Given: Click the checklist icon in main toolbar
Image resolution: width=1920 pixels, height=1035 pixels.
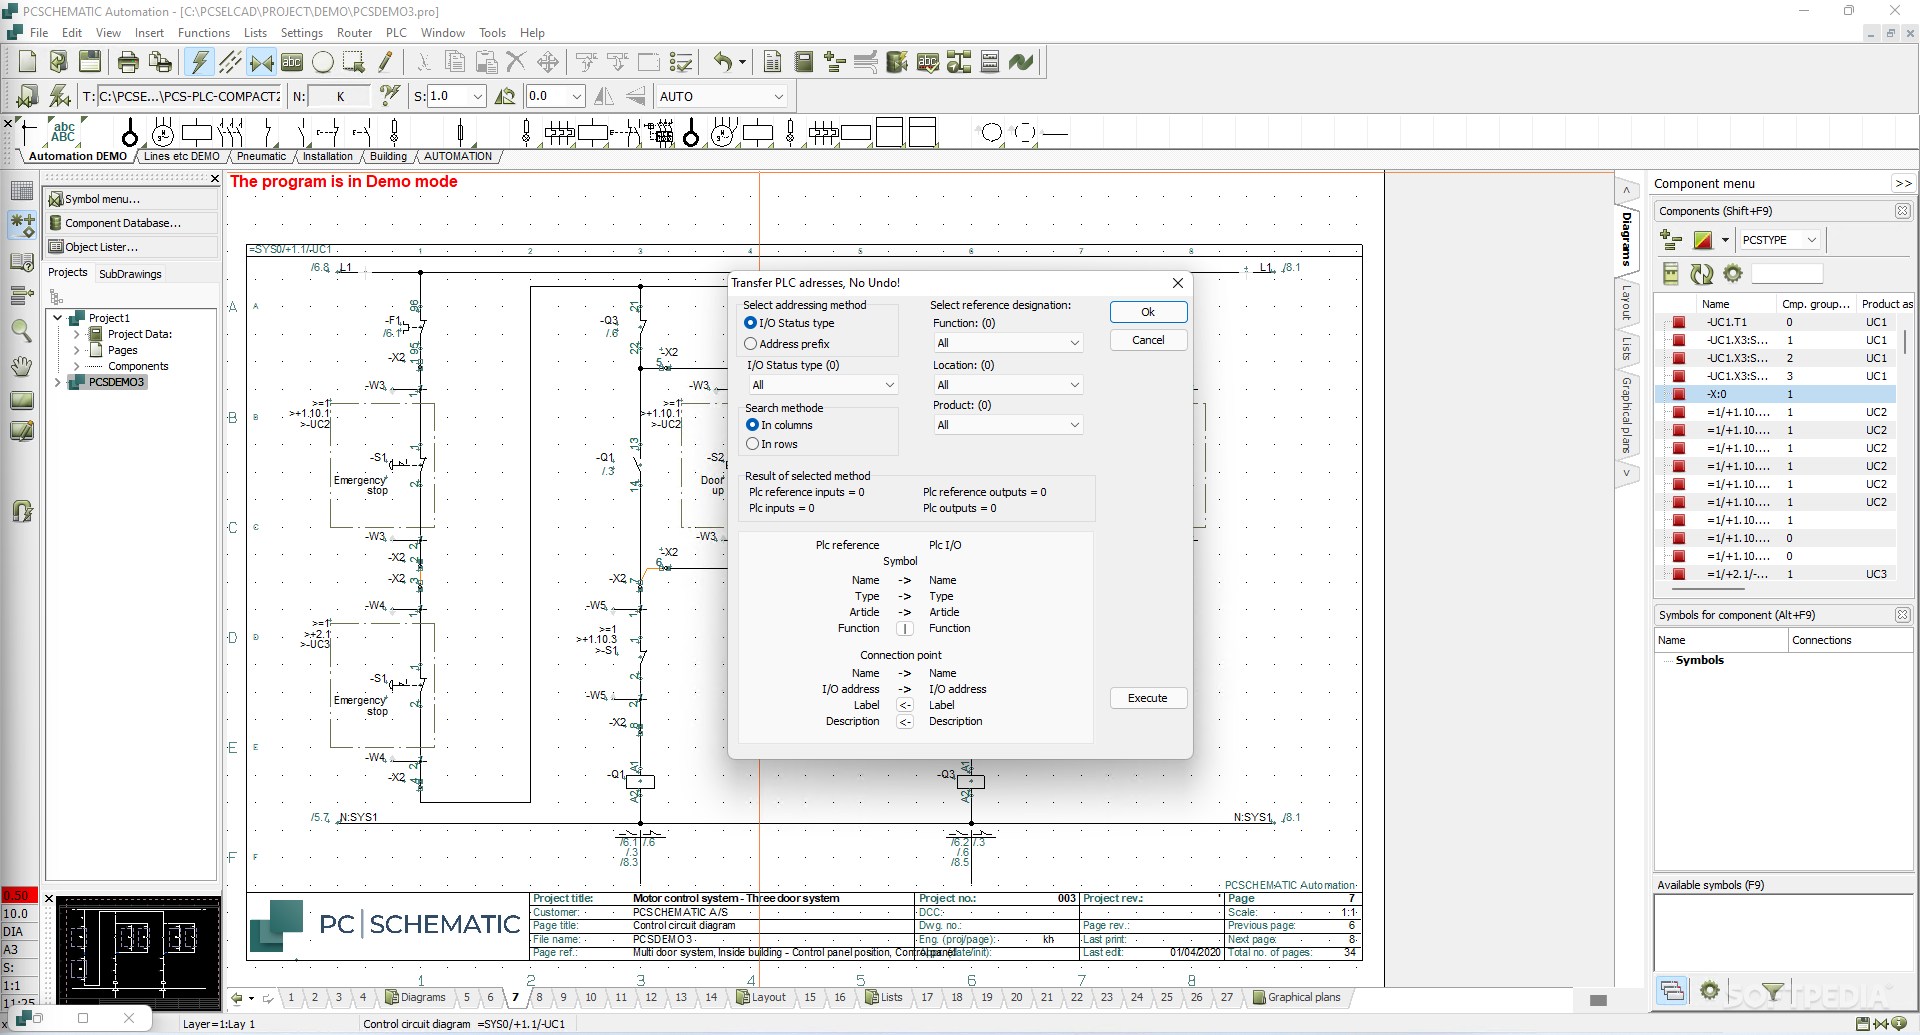Looking at the screenshot, I should (x=681, y=62).
